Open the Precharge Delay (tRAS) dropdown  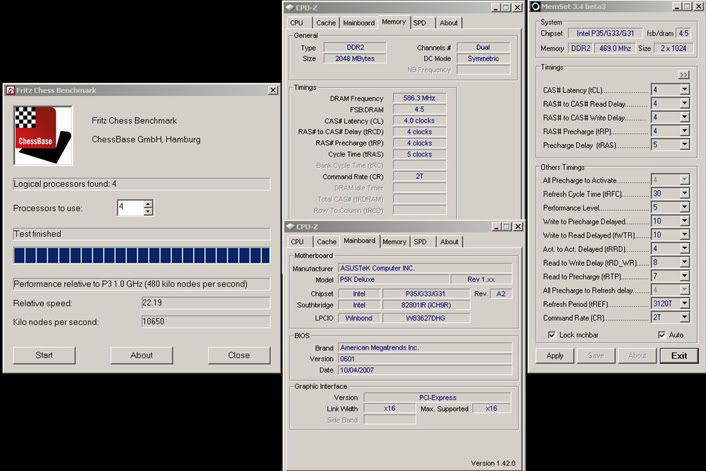coord(684,145)
